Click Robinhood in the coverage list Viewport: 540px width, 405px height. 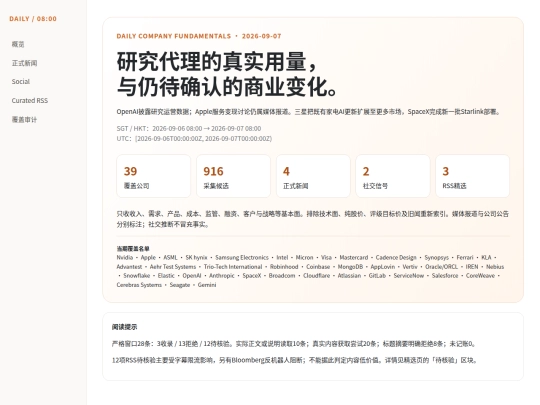coord(284,267)
